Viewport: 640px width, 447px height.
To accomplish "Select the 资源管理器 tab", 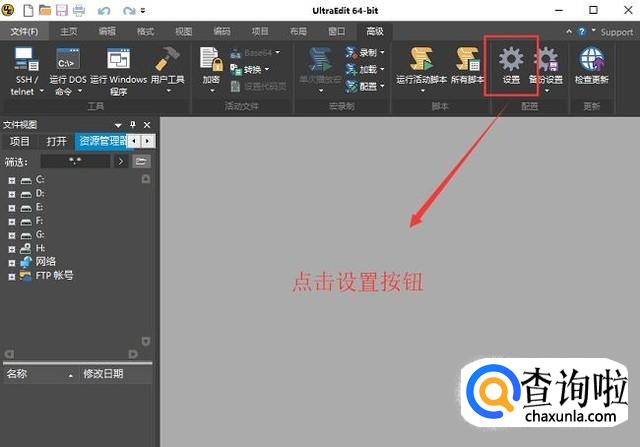I will point(102,141).
